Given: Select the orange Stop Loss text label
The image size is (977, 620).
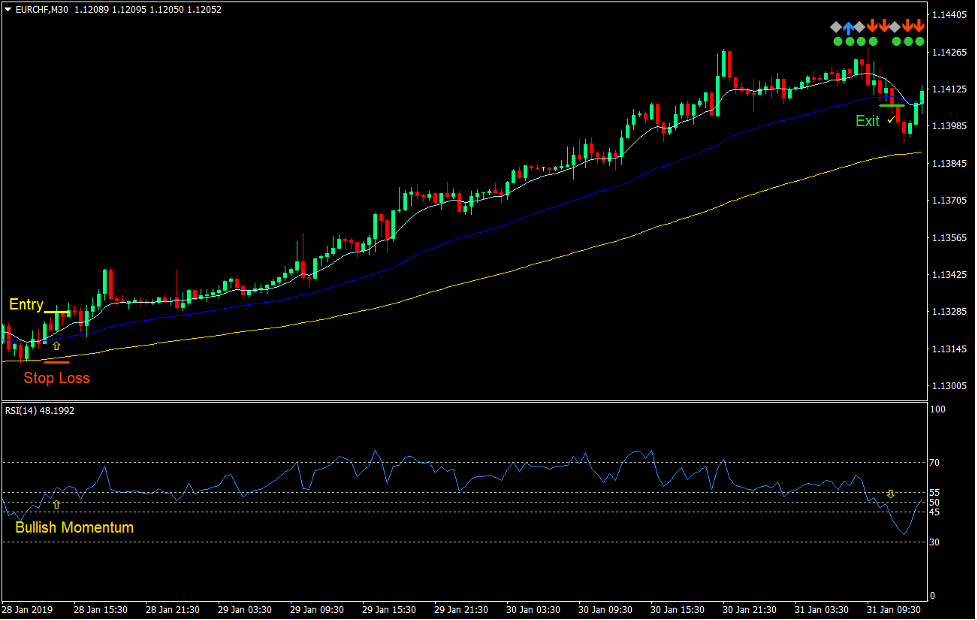Looking at the screenshot, I should coord(56,378).
